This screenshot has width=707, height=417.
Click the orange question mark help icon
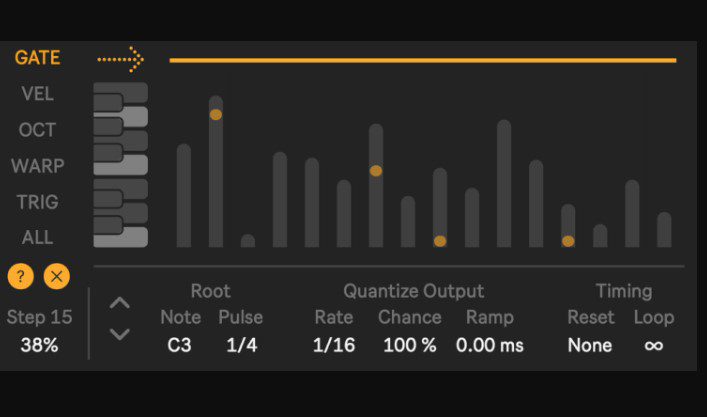[x=20, y=275]
